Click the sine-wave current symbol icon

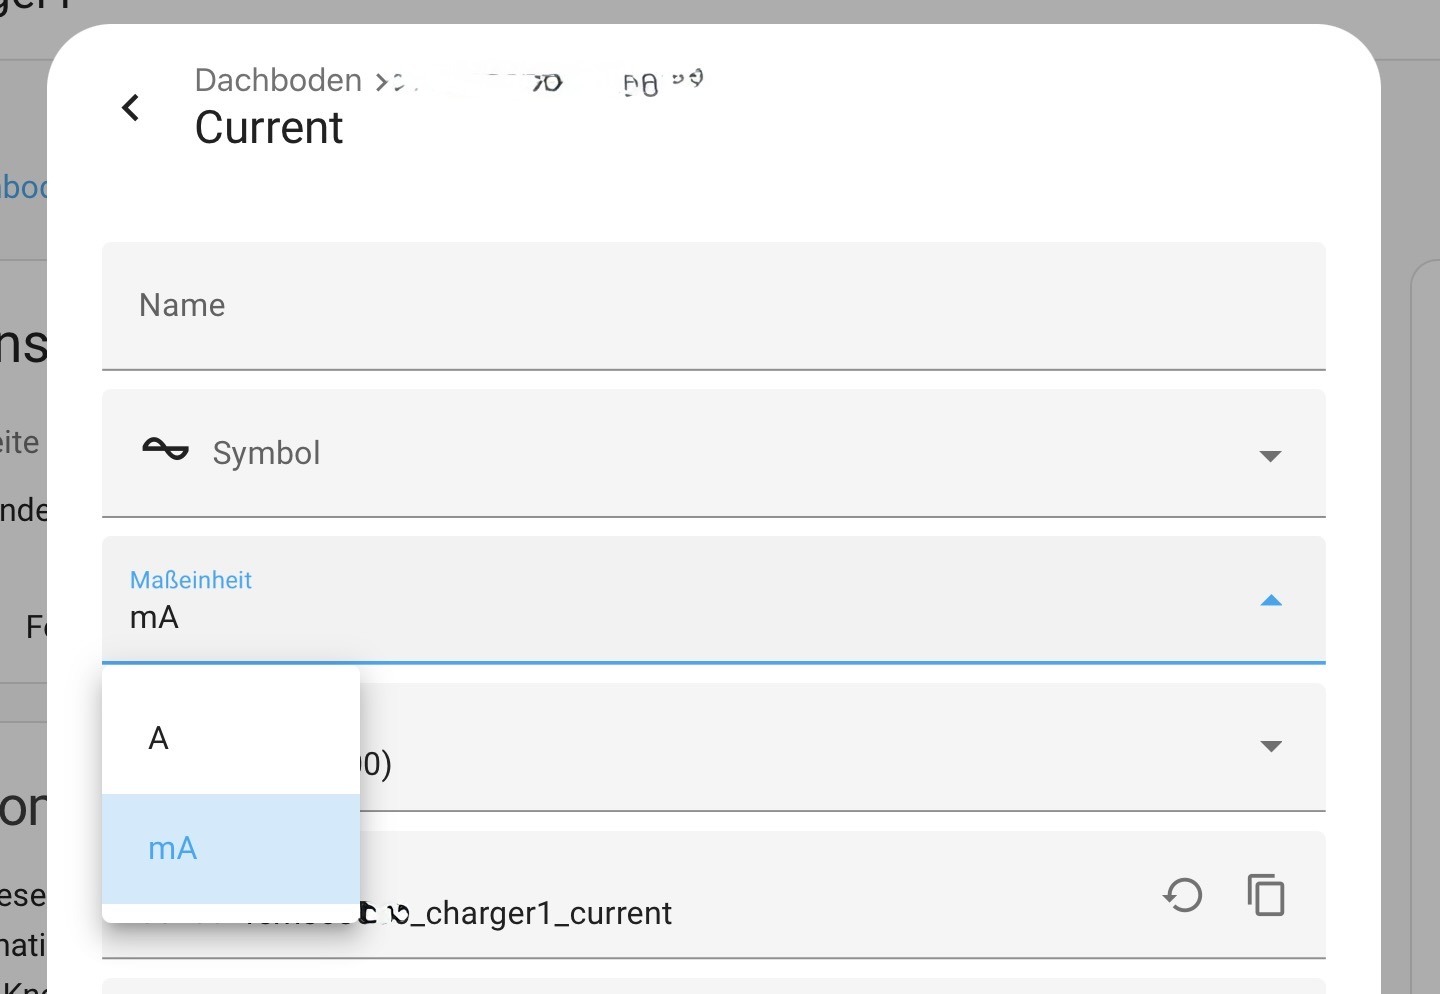tap(165, 450)
